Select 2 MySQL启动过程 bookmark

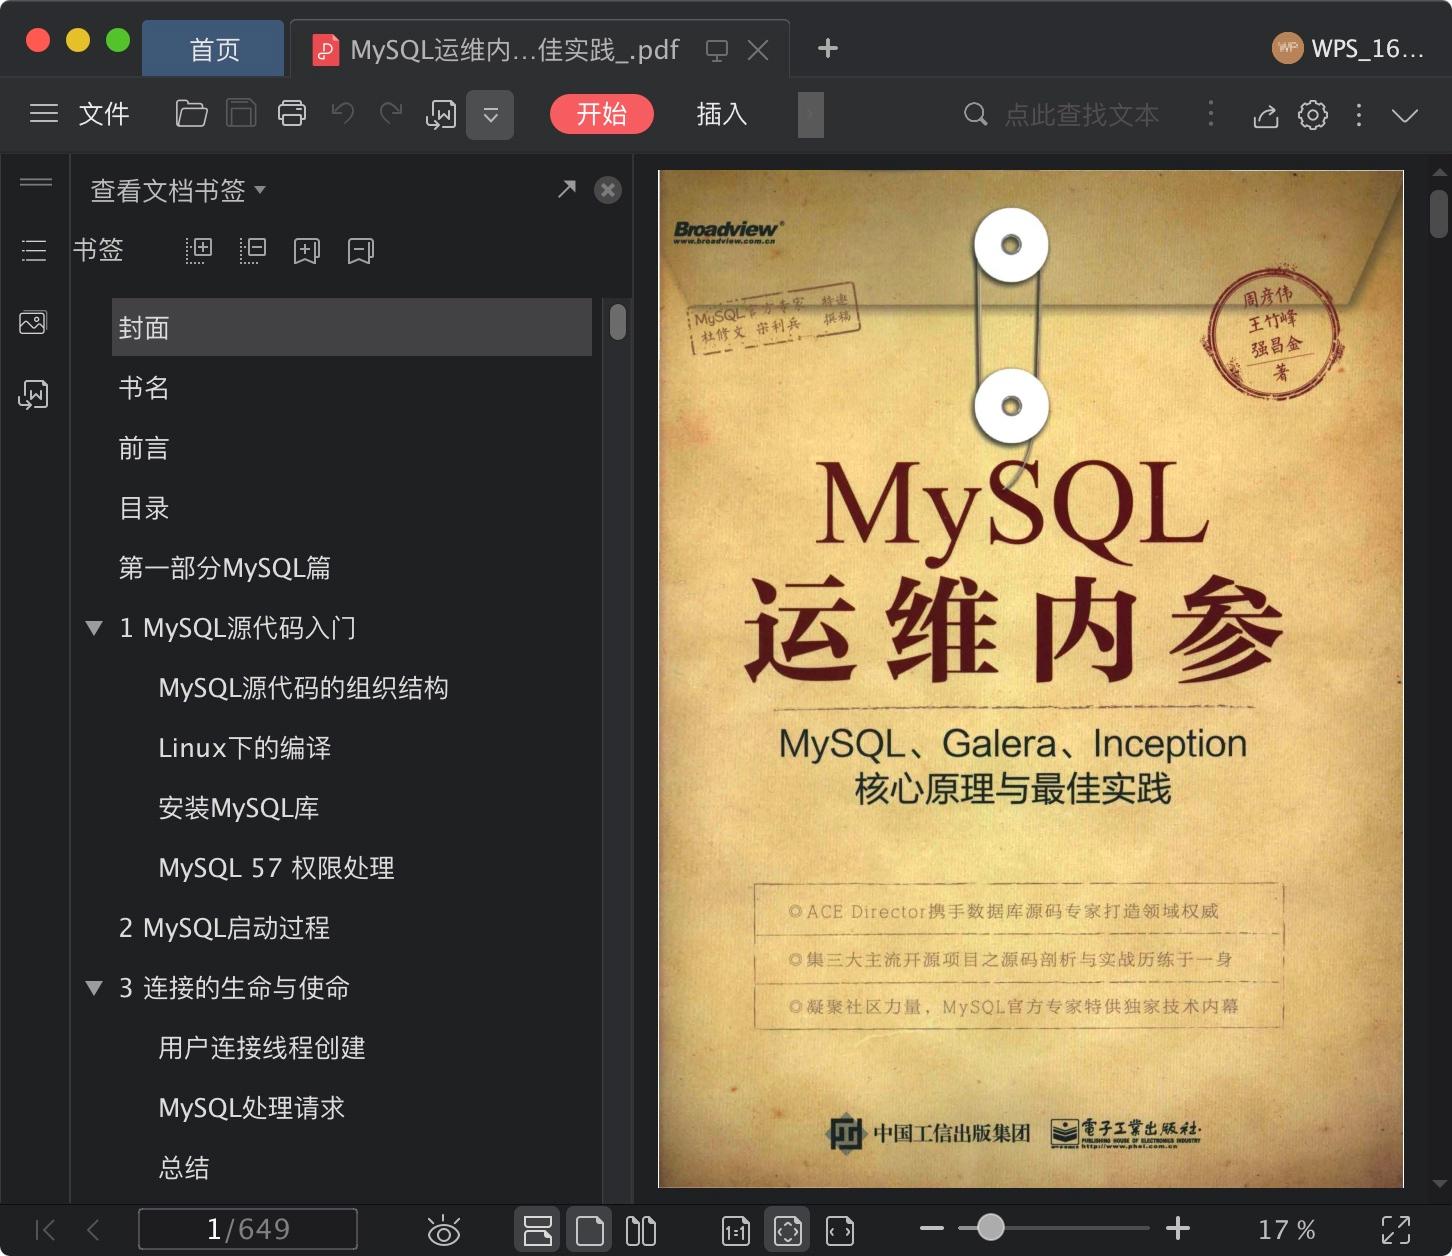[x=225, y=928]
